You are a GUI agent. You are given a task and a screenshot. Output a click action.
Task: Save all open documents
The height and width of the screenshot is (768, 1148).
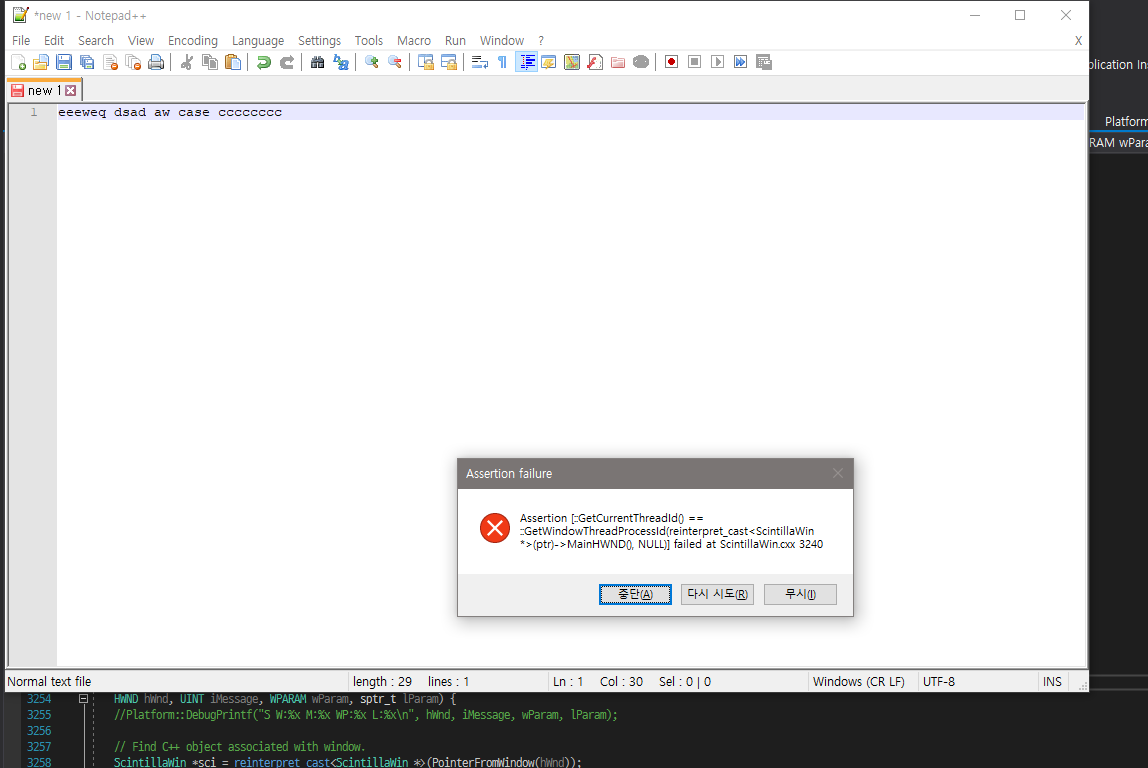(x=87, y=62)
